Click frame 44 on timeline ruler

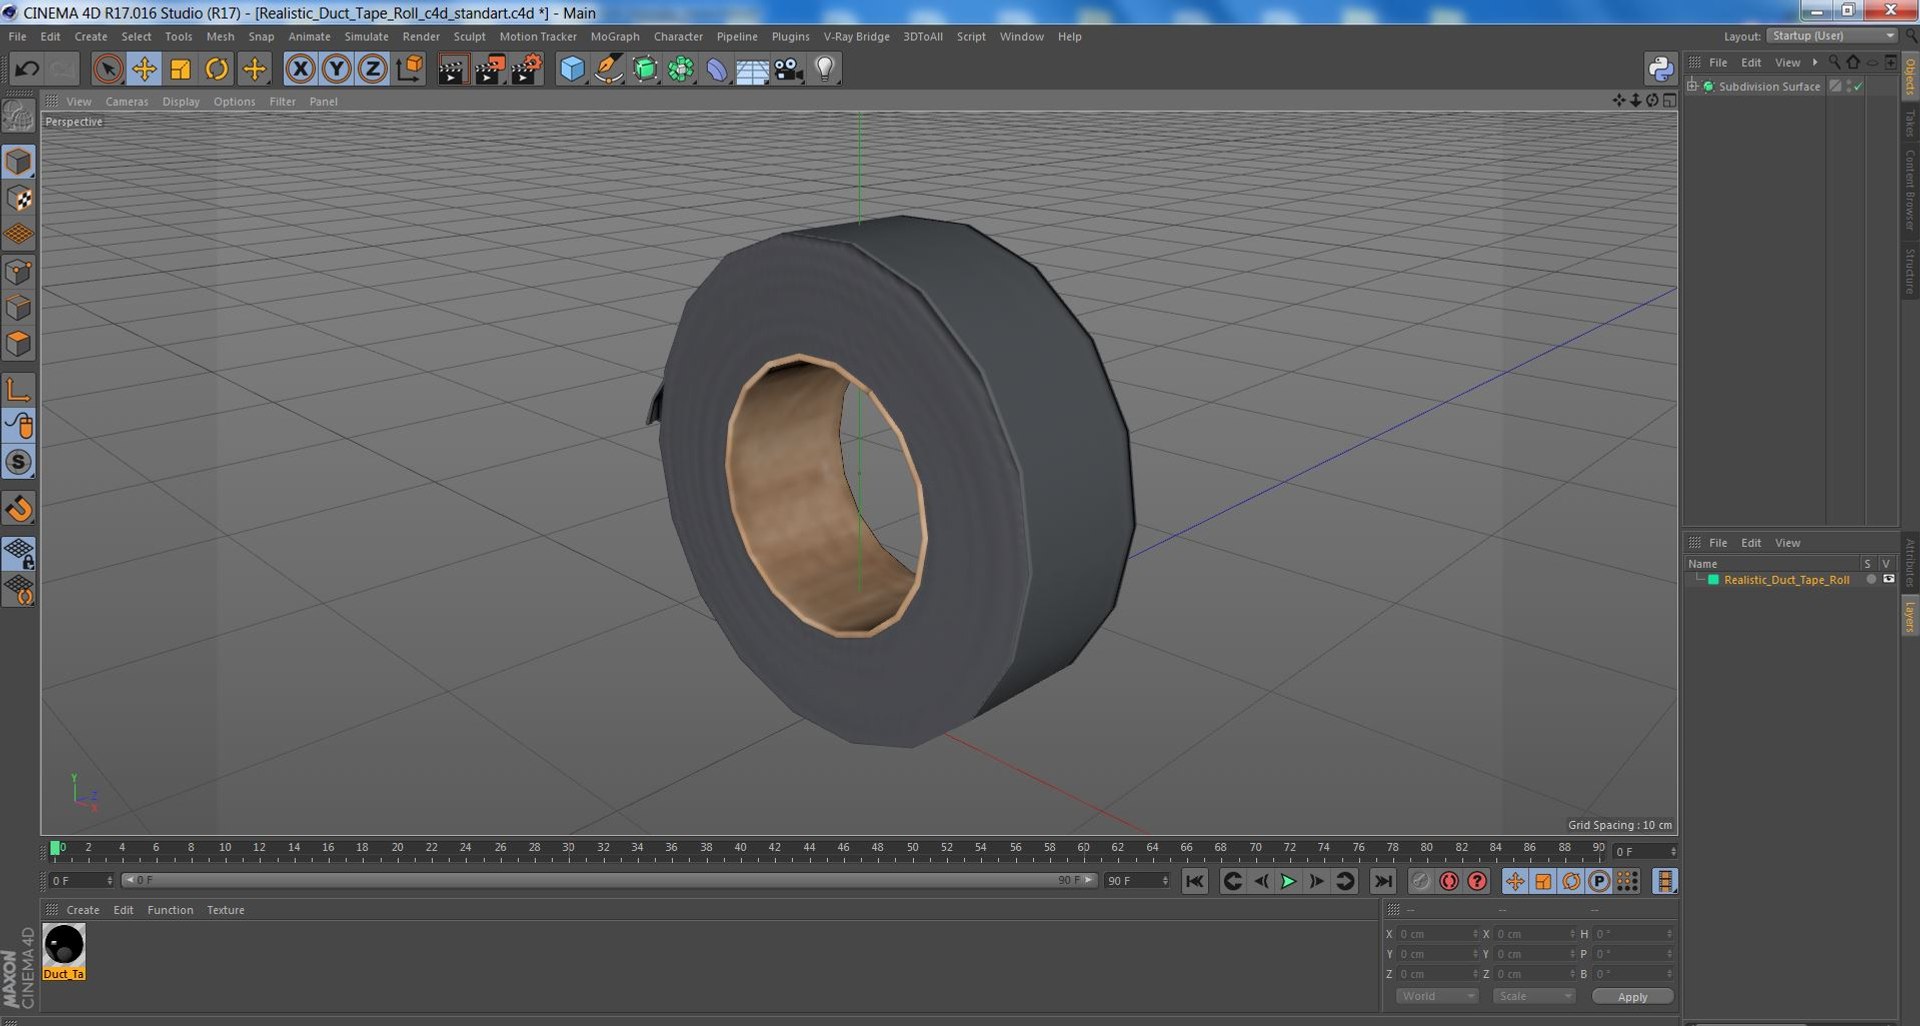pos(809,848)
